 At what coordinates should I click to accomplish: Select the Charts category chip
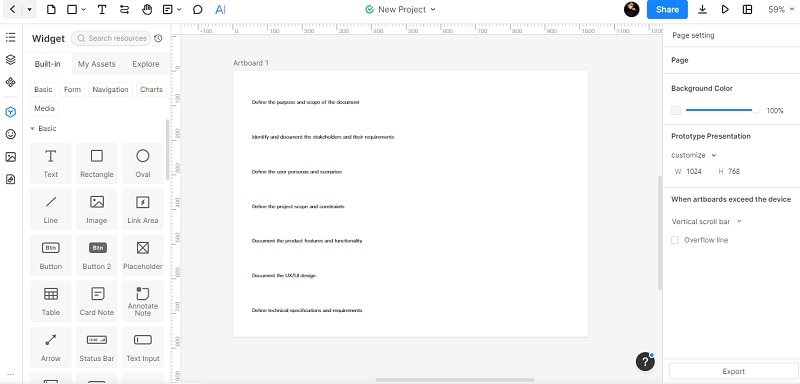point(152,89)
